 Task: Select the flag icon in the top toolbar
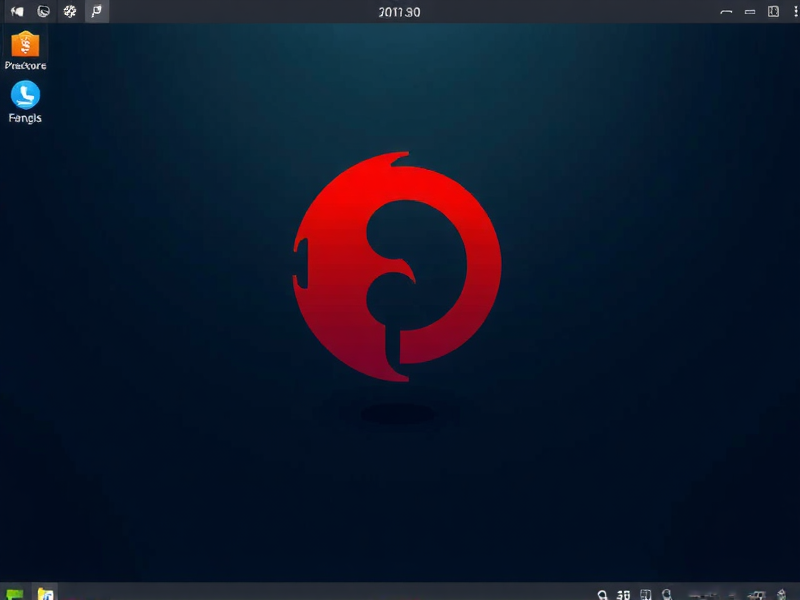point(97,11)
